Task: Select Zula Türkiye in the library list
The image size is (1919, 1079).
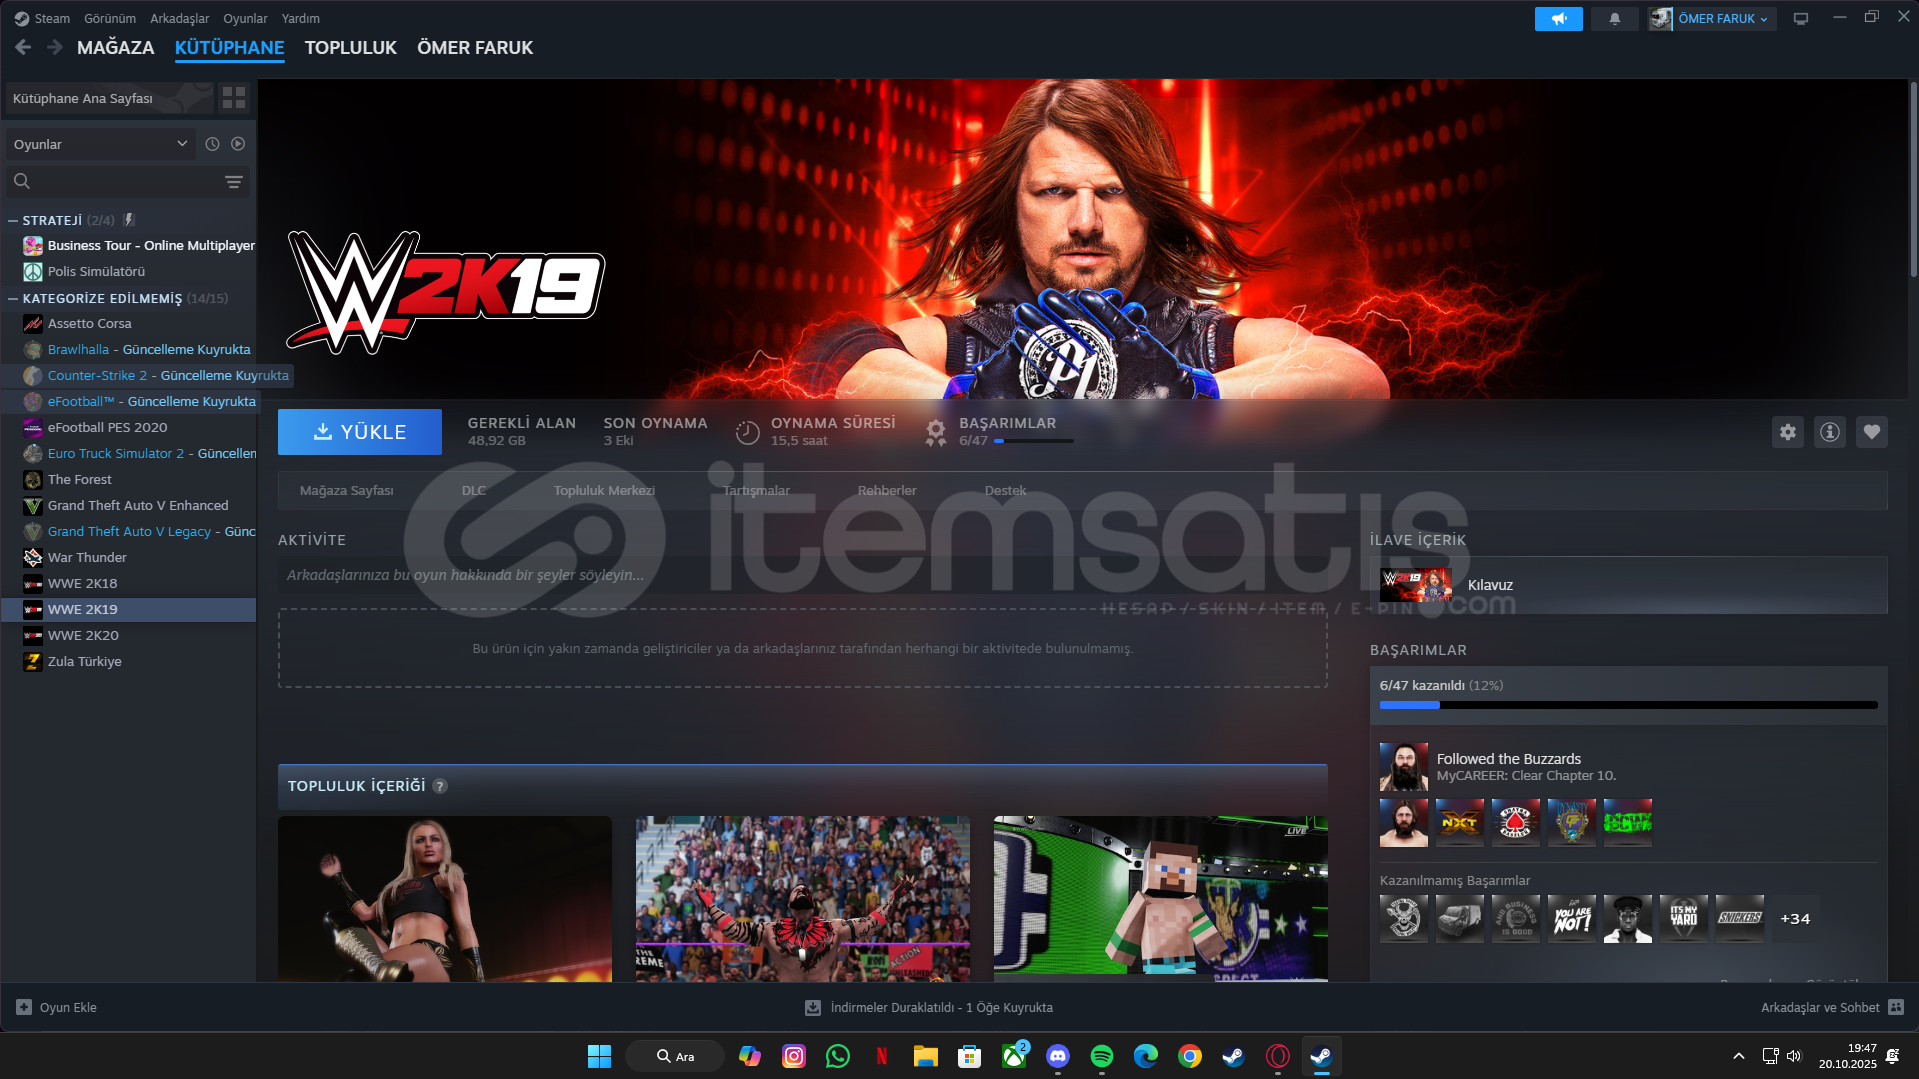Action: [128, 661]
